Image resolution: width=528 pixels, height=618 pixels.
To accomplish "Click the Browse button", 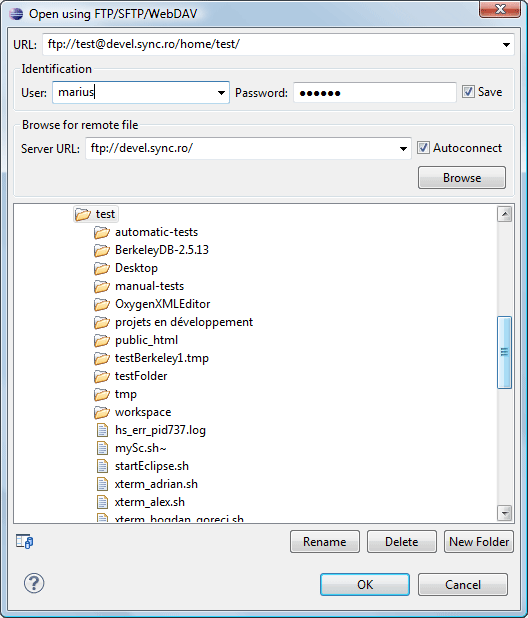I will coord(462,177).
